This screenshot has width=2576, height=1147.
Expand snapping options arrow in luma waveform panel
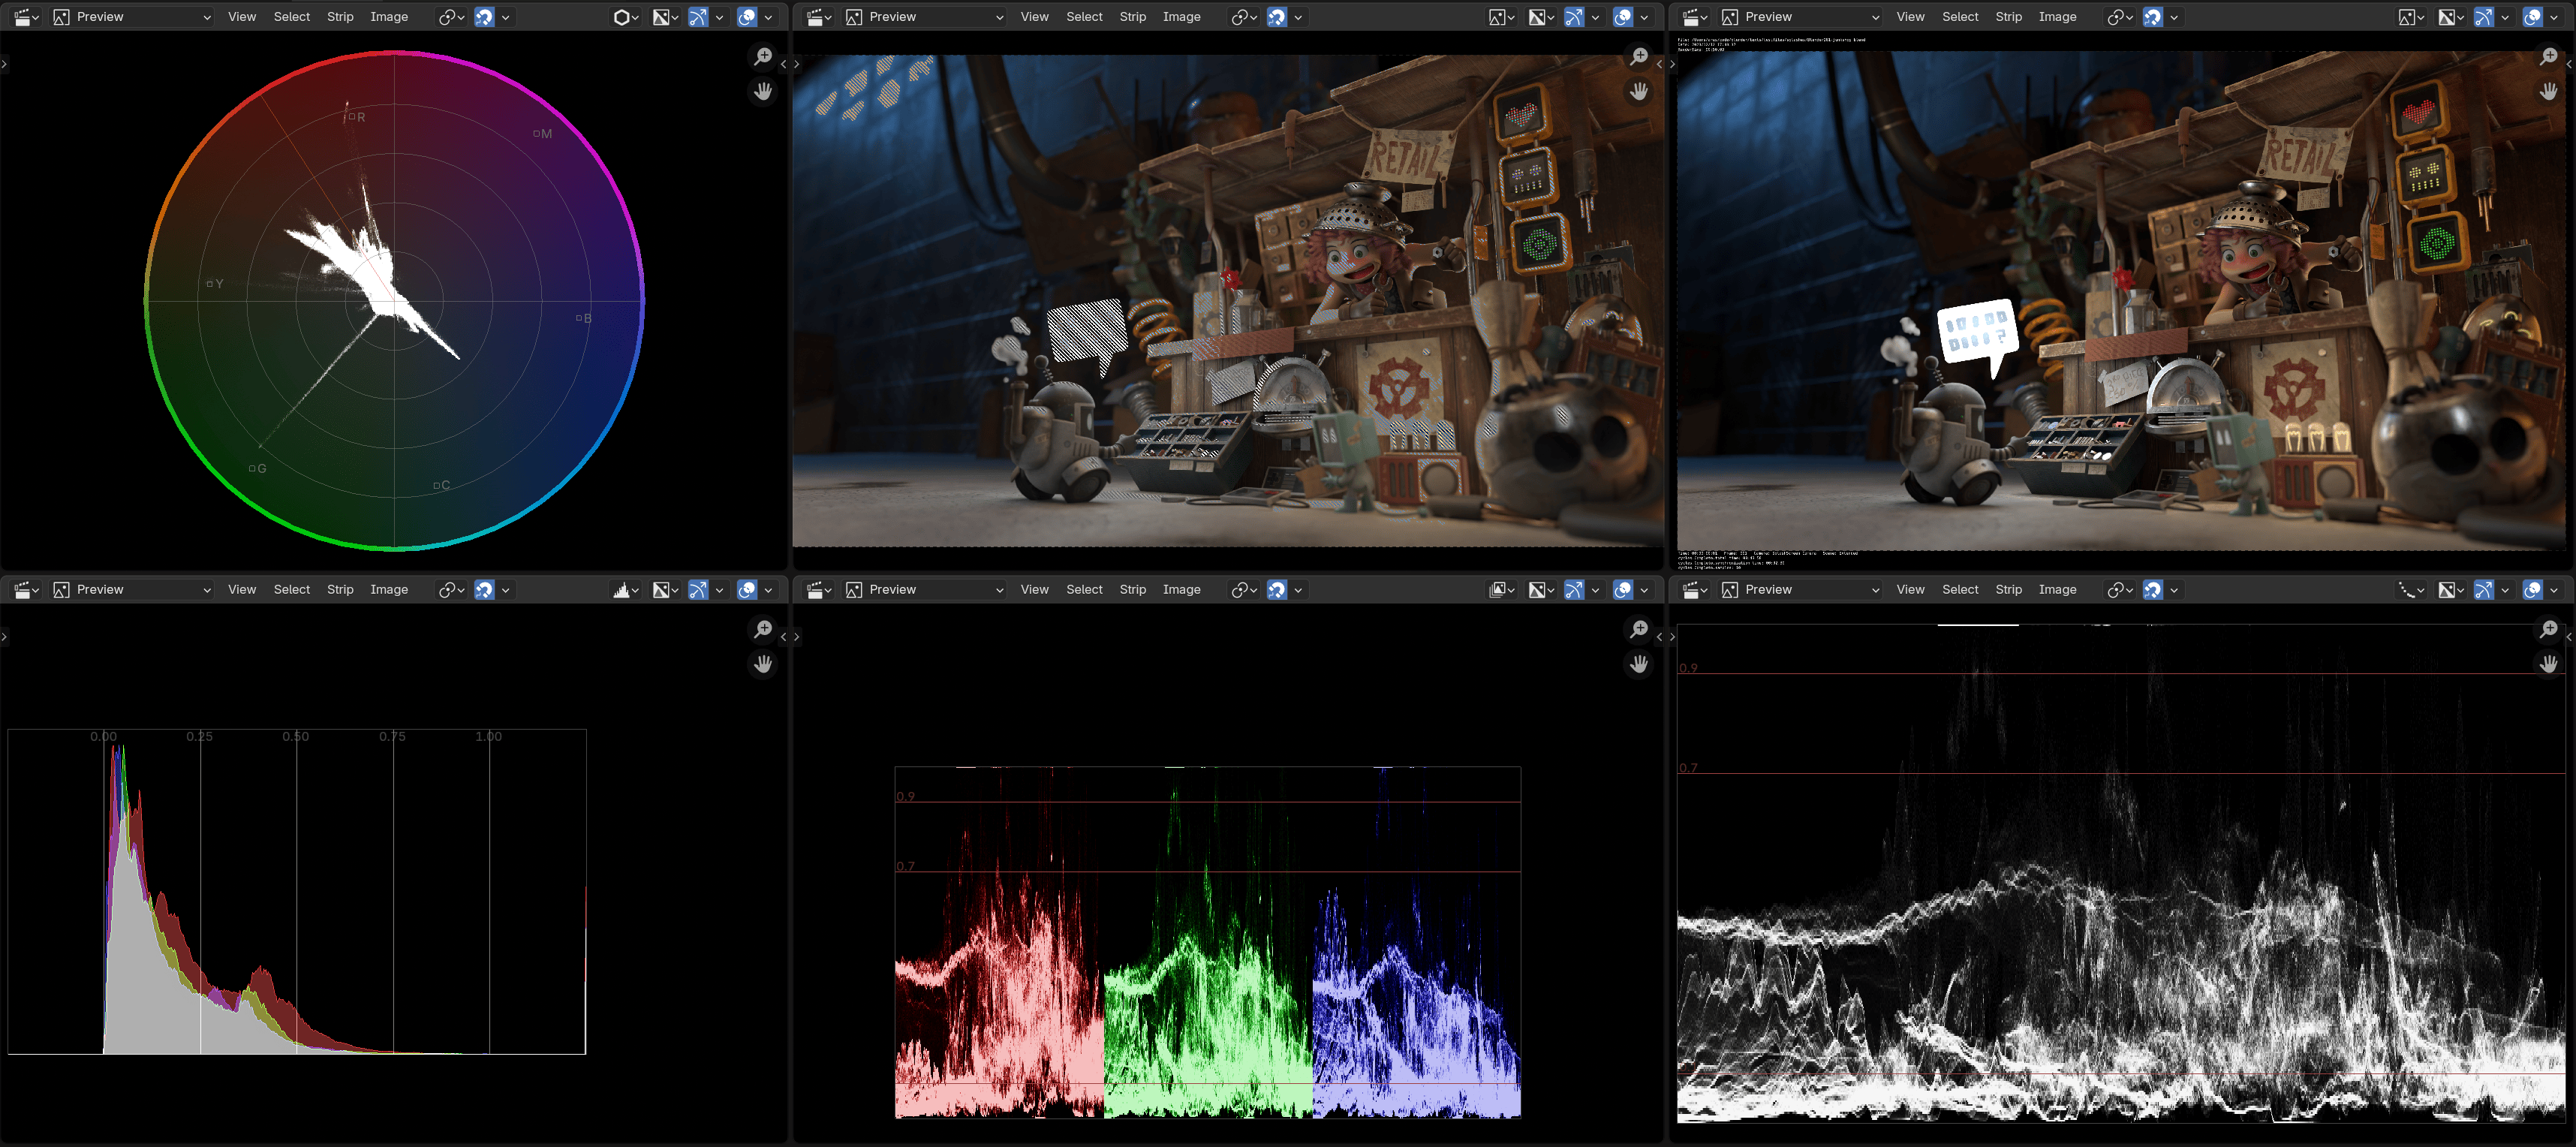[x=2175, y=590]
